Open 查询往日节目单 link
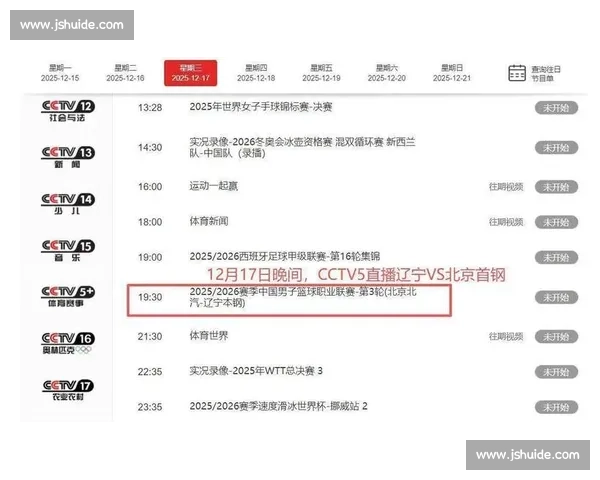The image size is (600, 480). coord(546,73)
